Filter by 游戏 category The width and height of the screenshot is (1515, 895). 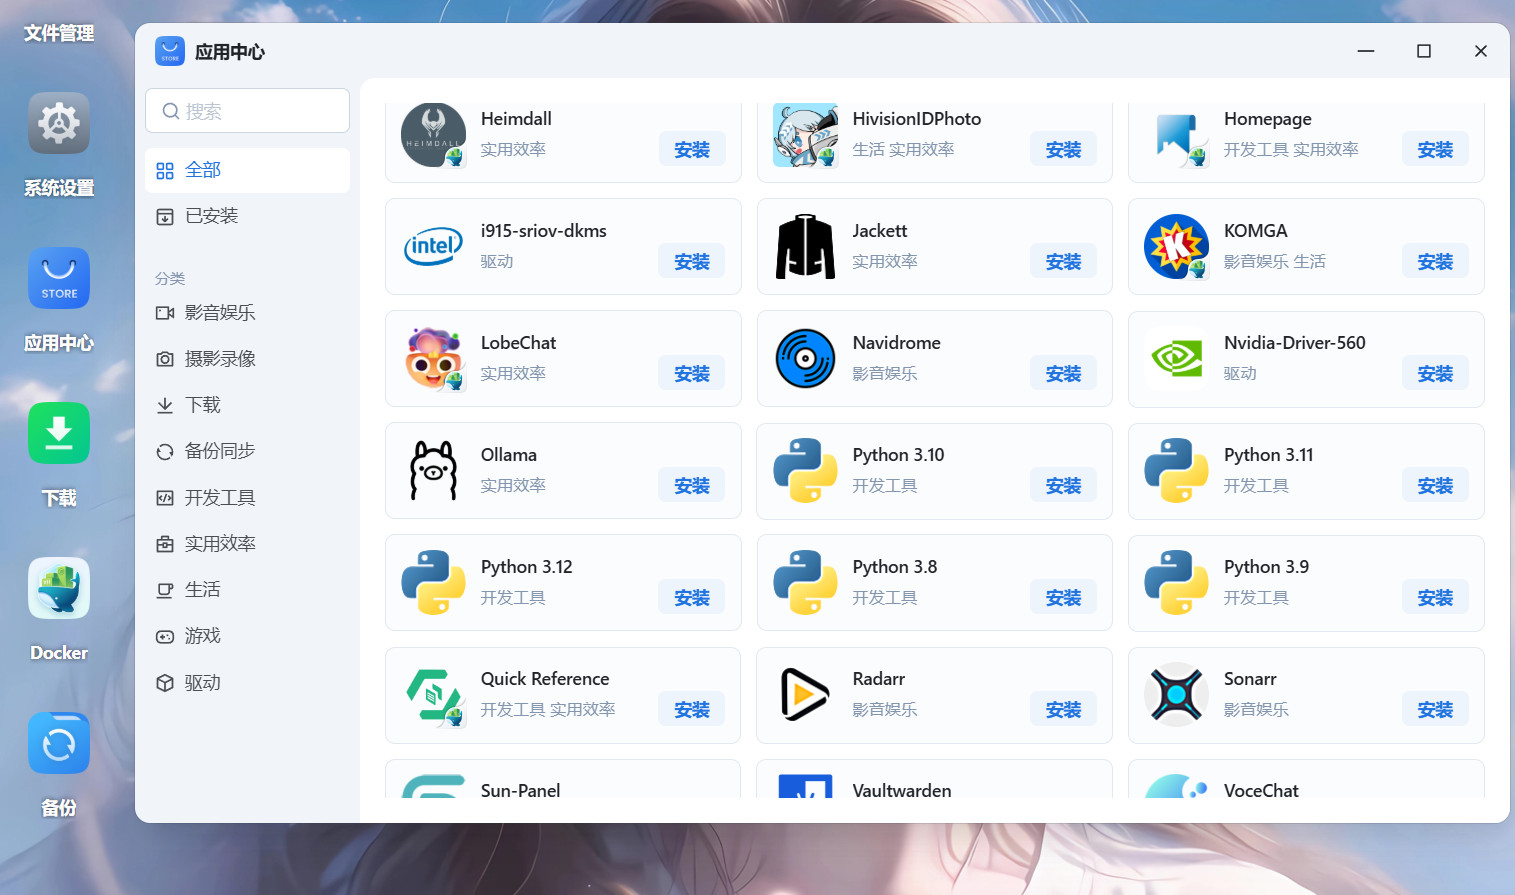point(247,636)
